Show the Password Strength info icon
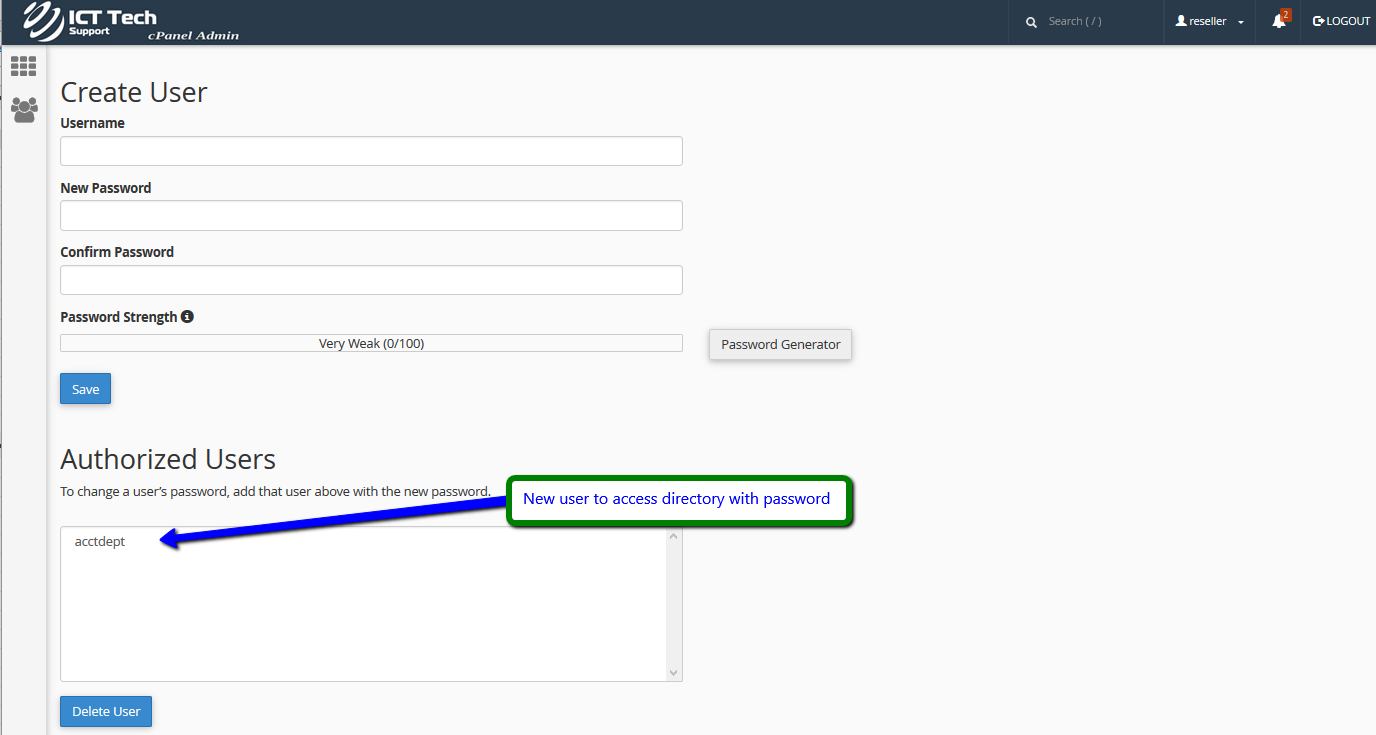 187,317
